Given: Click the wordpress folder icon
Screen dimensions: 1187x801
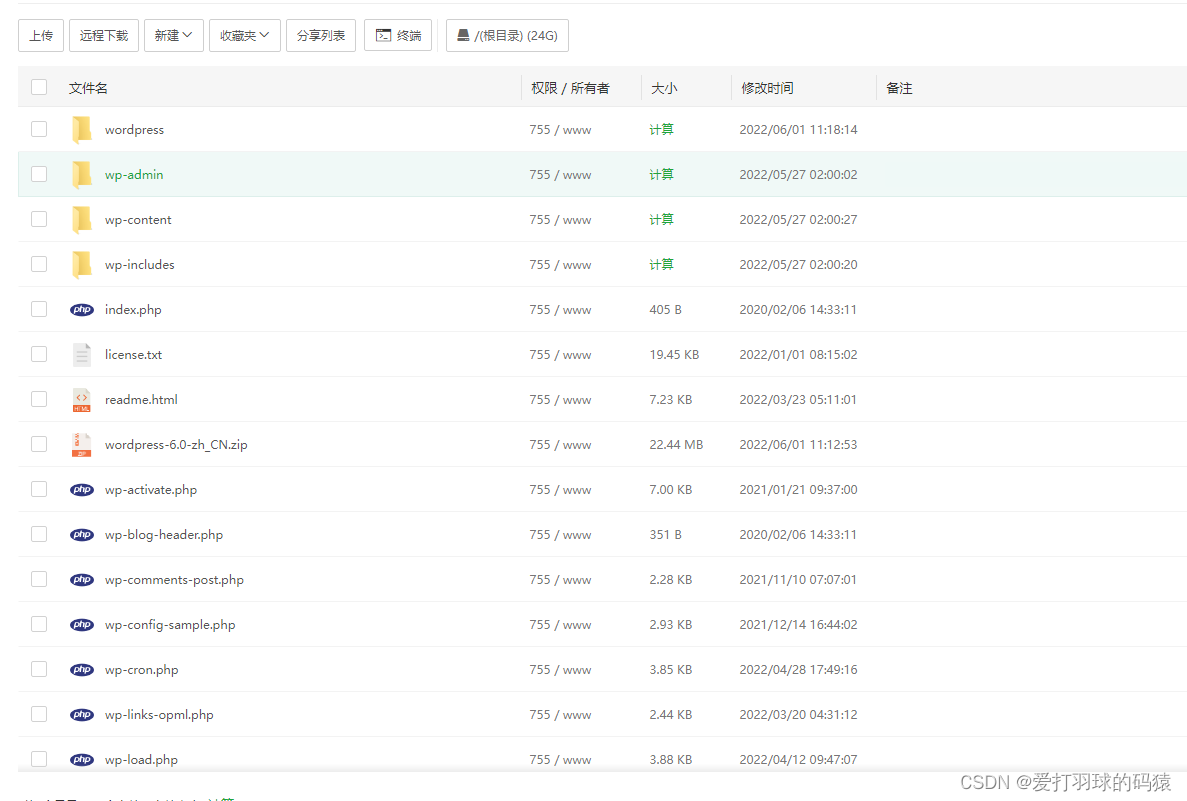Looking at the screenshot, I should click(x=82, y=129).
